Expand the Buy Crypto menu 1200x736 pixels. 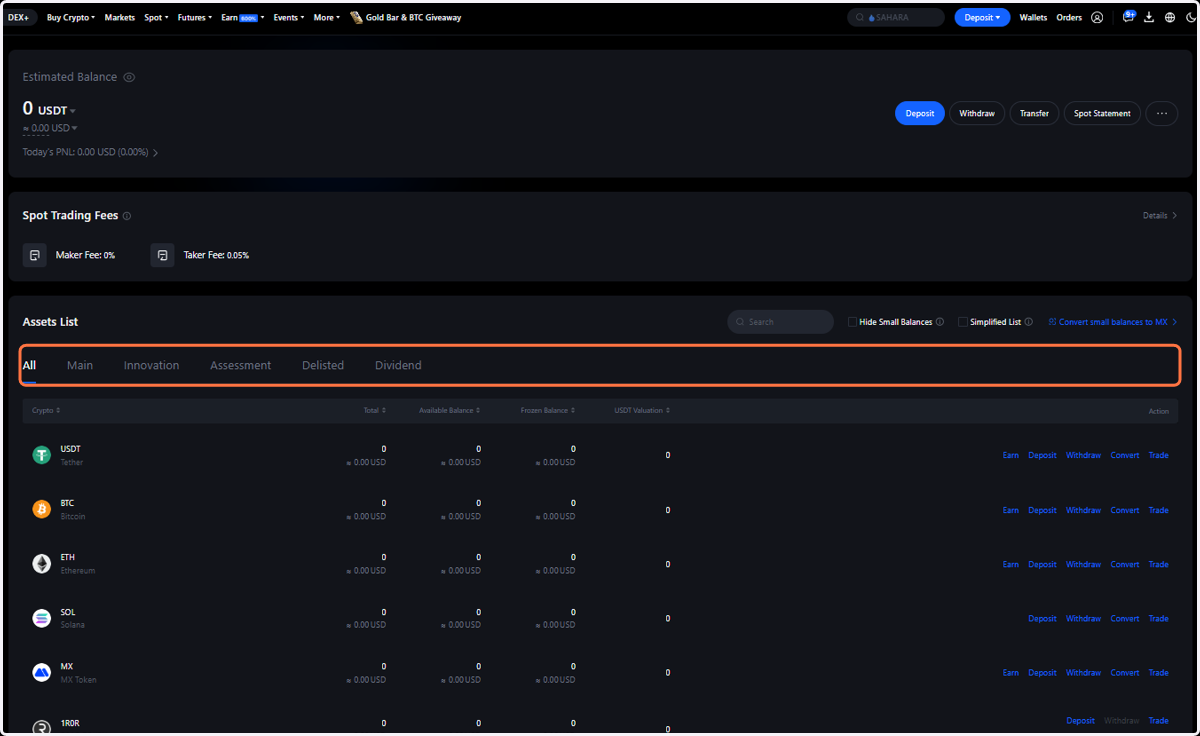[x=71, y=17]
